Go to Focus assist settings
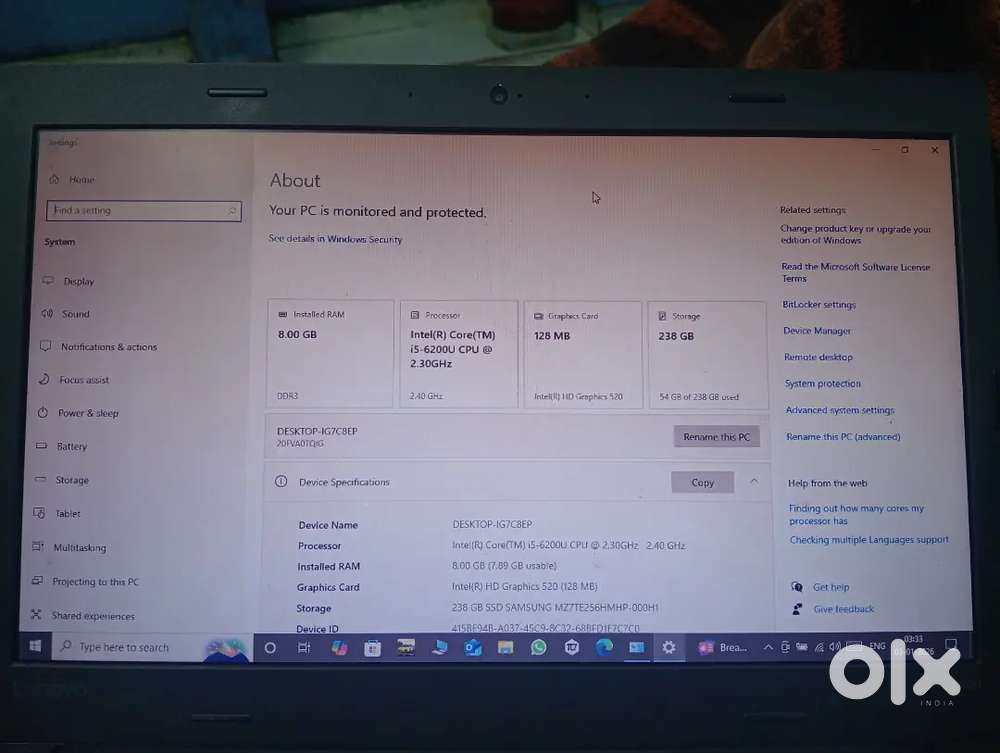 point(84,380)
